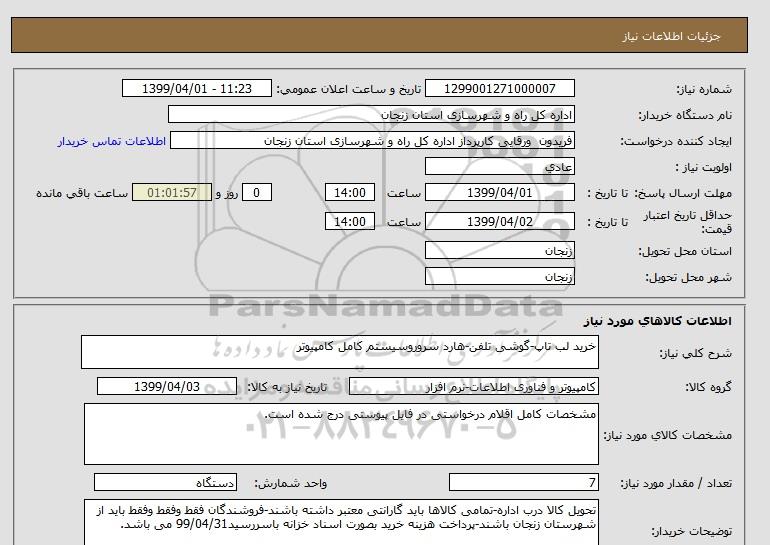This screenshot has width=770, height=545.
Task: Select the شهر محل تحویل field زنجان
Action: (499, 276)
